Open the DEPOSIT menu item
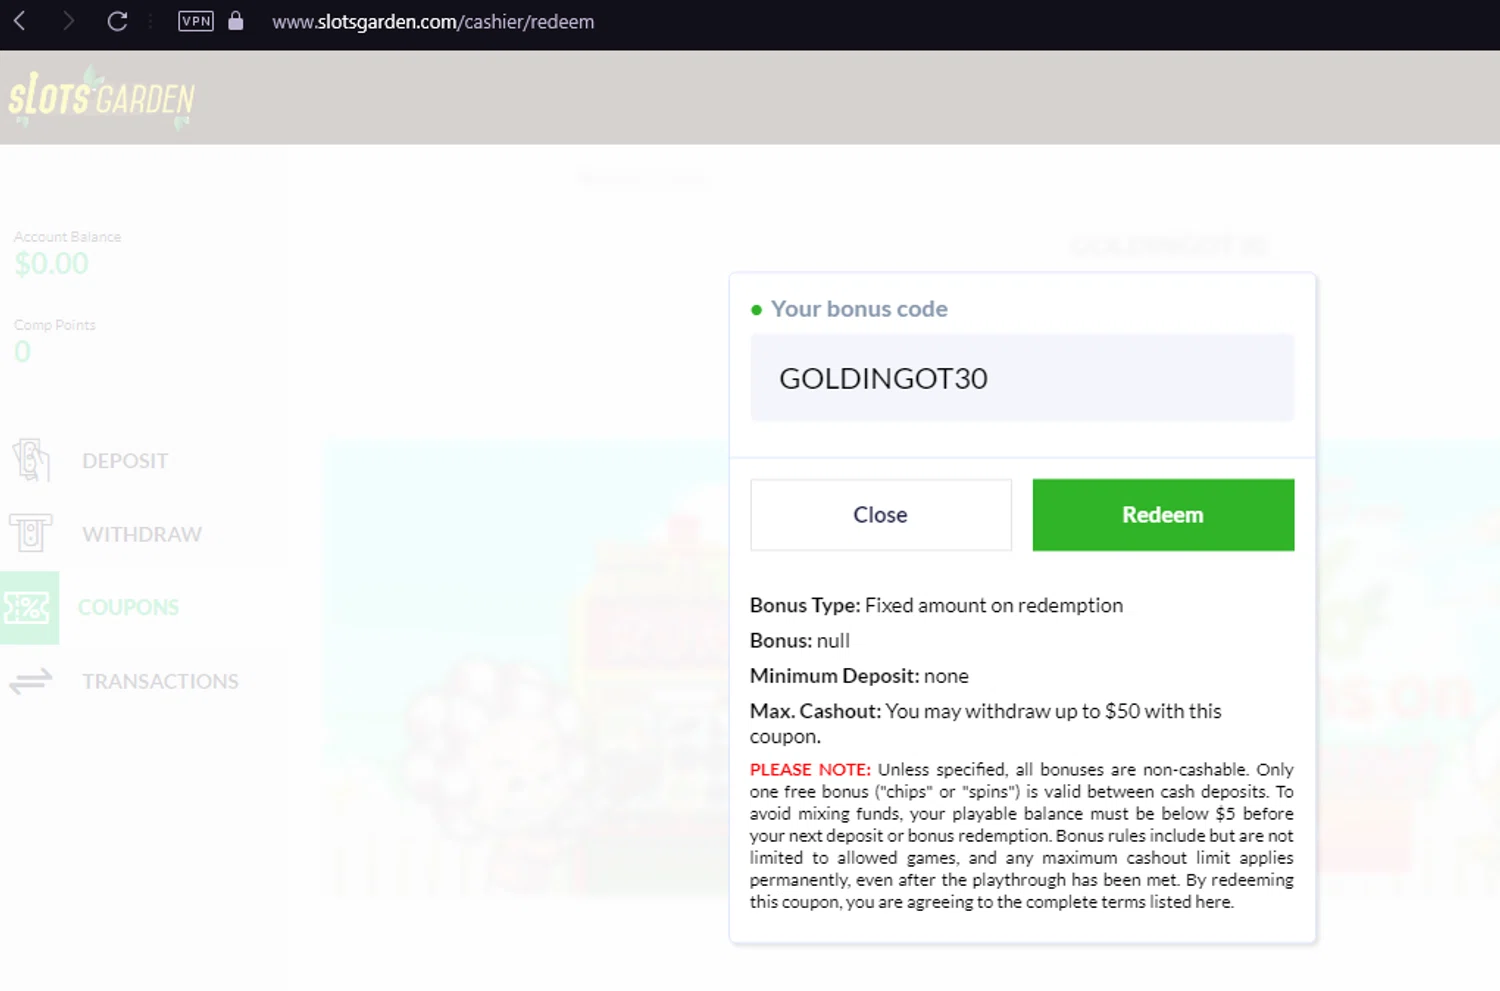The width and height of the screenshot is (1500, 991). click(125, 461)
